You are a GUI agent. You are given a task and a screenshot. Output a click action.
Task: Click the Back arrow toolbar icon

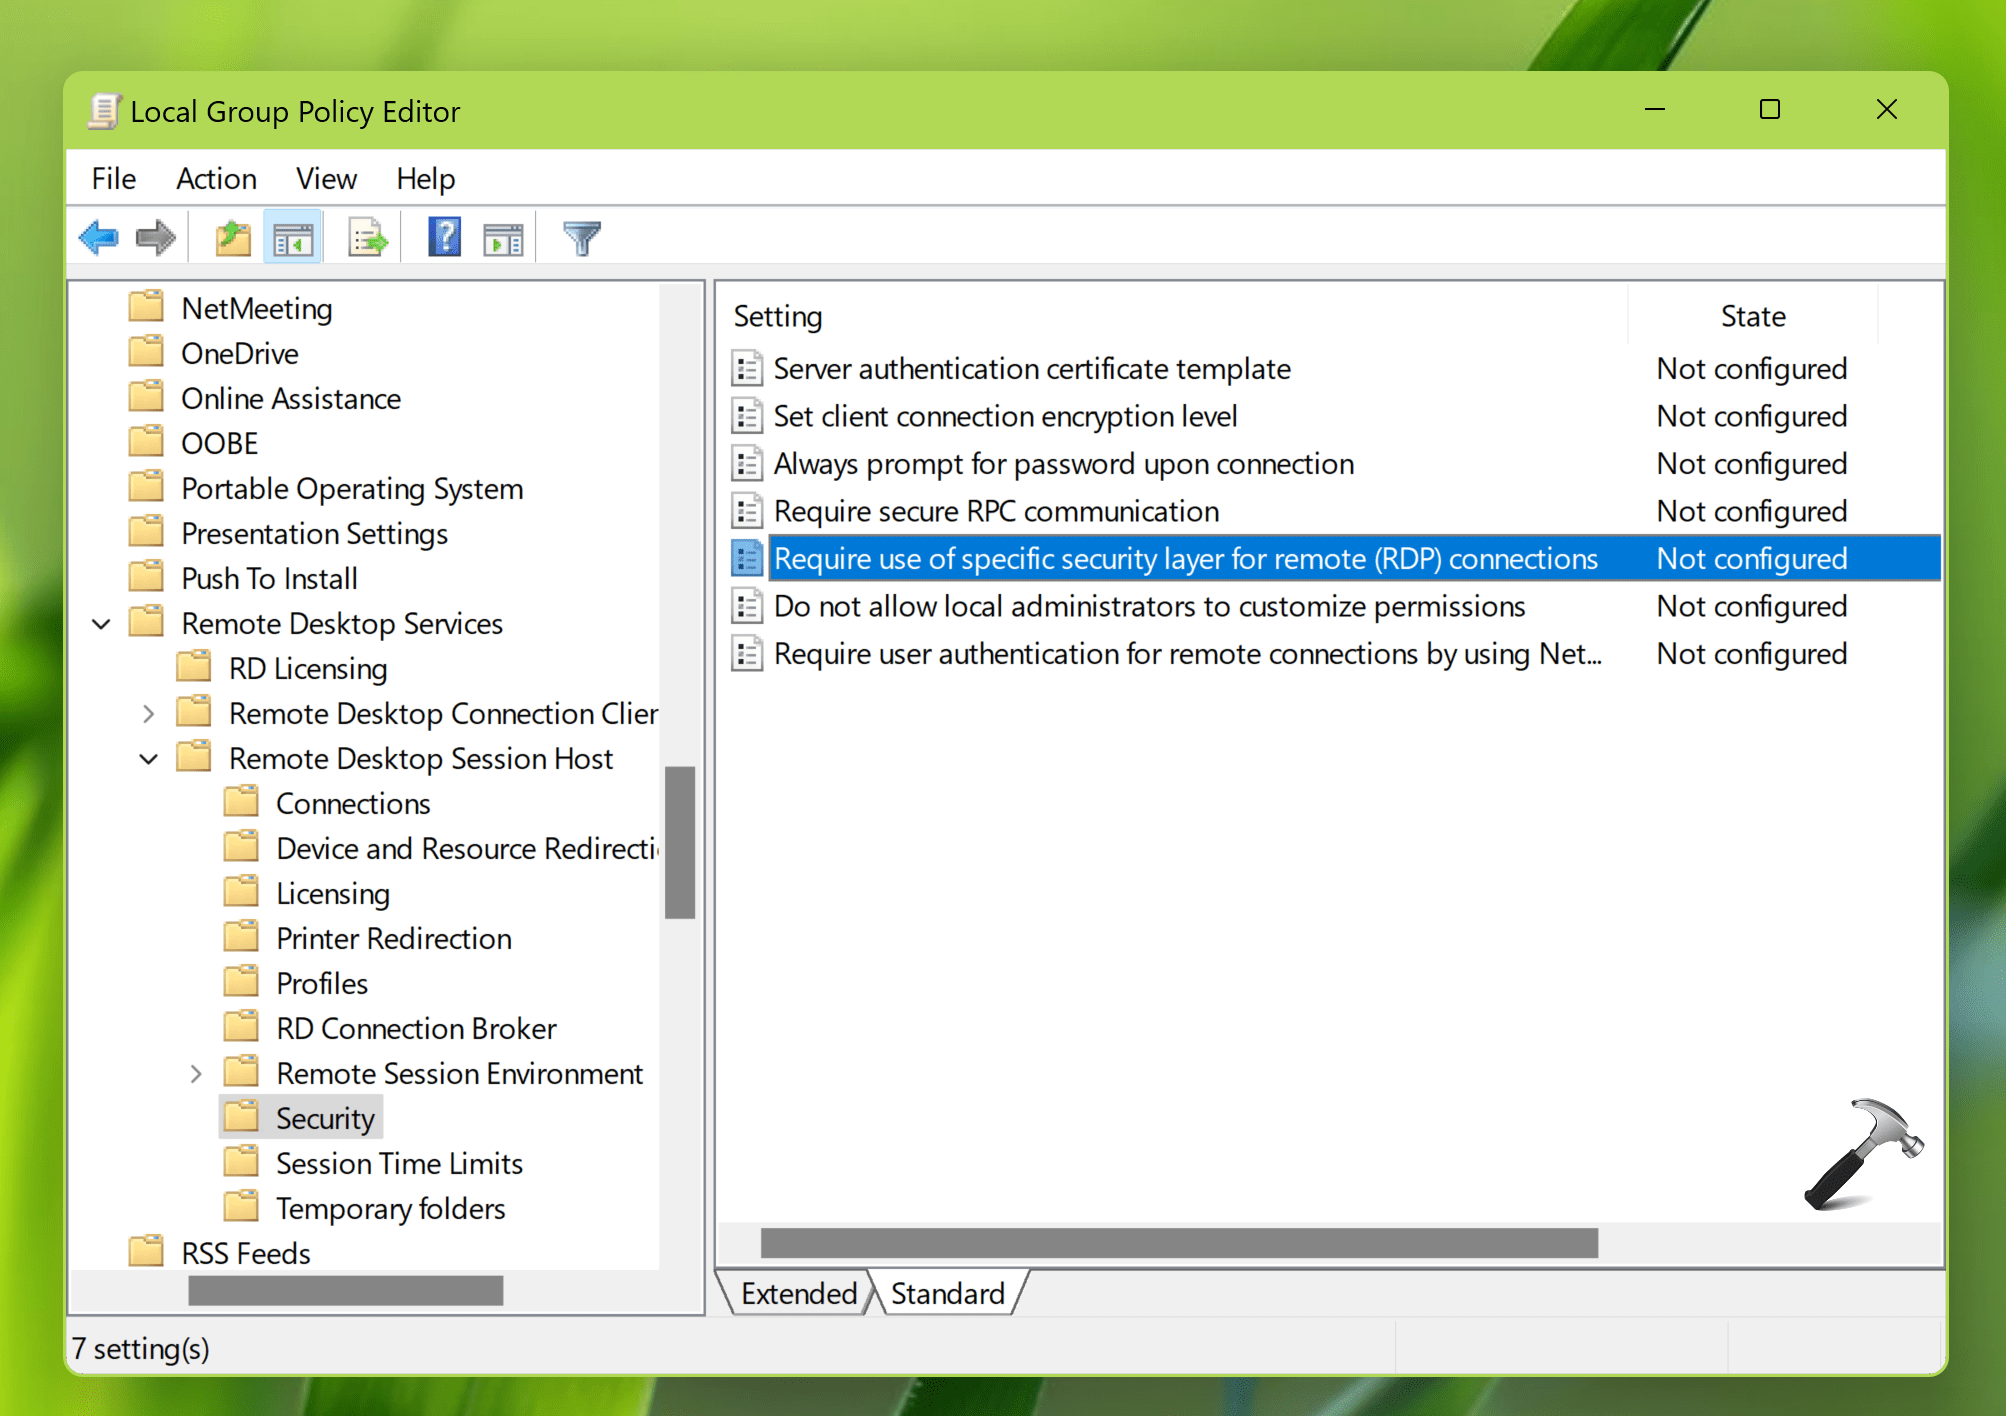click(x=98, y=238)
